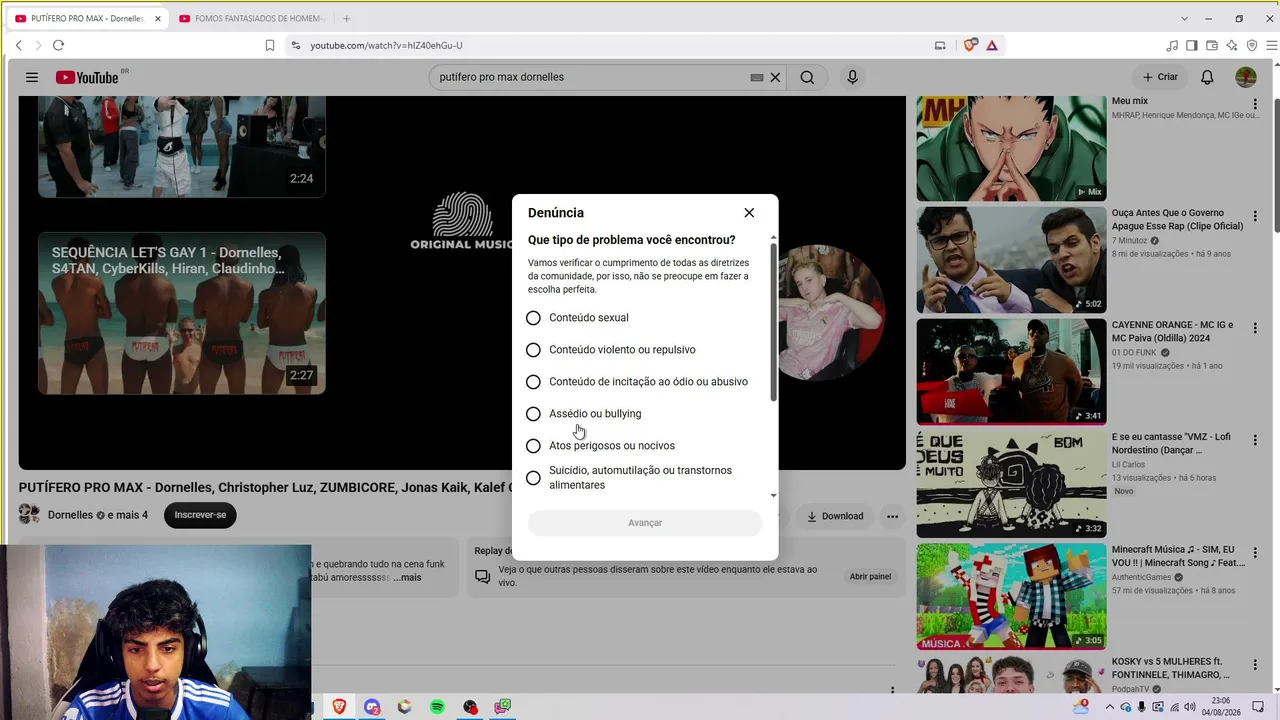Close the Denúncia report dialog
The height and width of the screenshot is (720, 1280).
pos(749,213)
